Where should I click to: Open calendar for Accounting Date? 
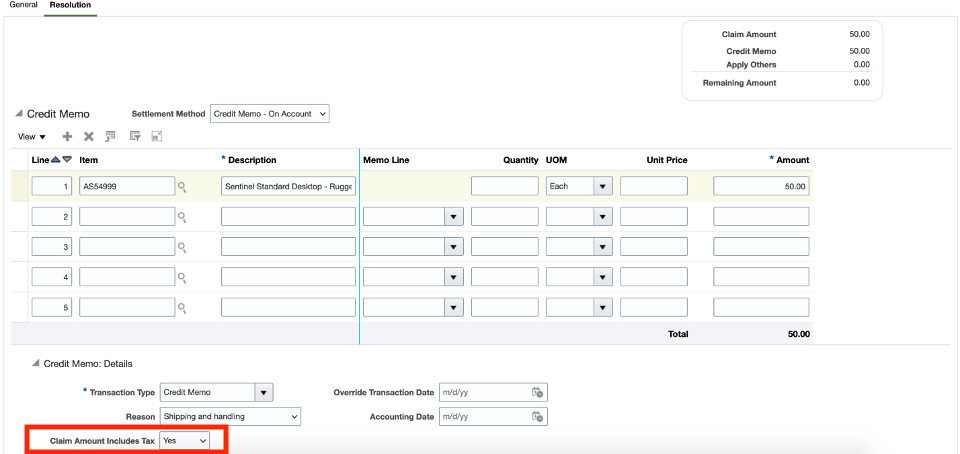click(x=538, y=417)
